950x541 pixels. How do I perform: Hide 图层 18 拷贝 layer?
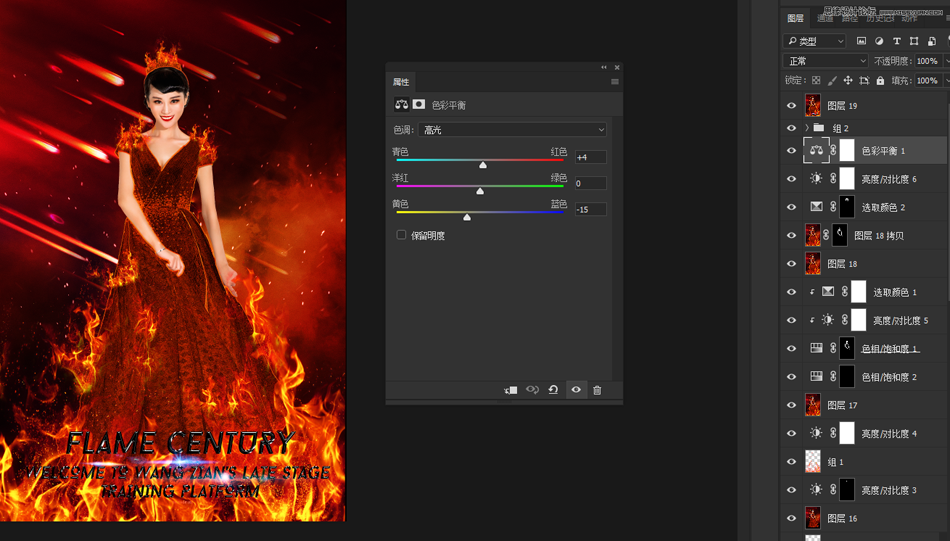point(791,235)
